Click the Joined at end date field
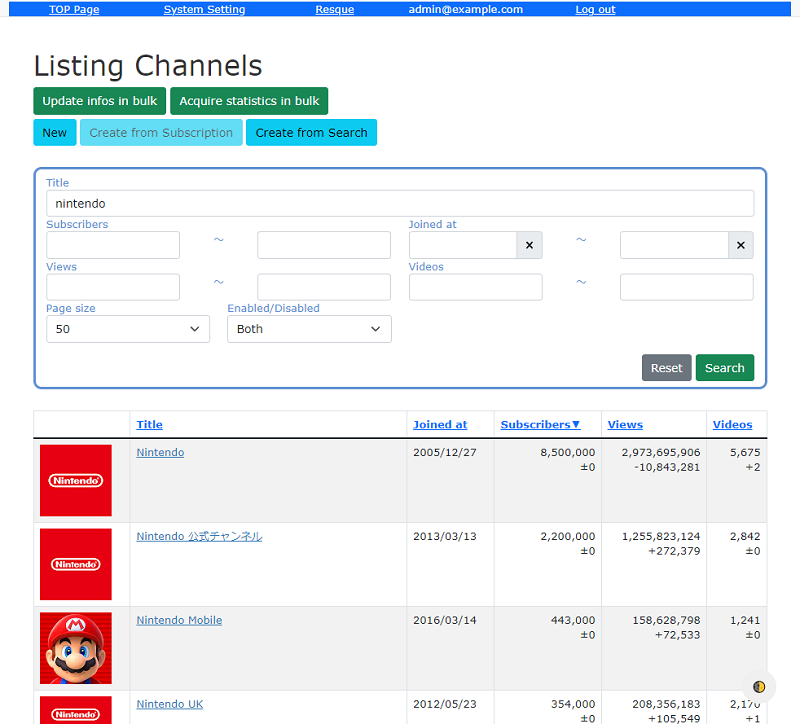Screen dimensions: 800x724 click(674, 245)
